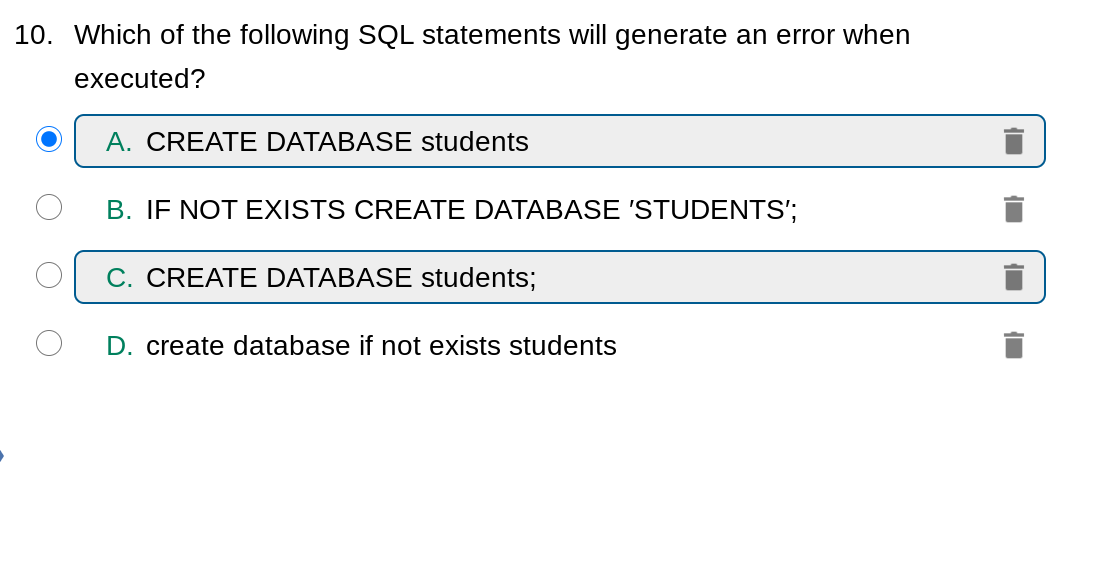Click the green letter label 'D.'
The image size is (1096, 588).
coord(119,346)
